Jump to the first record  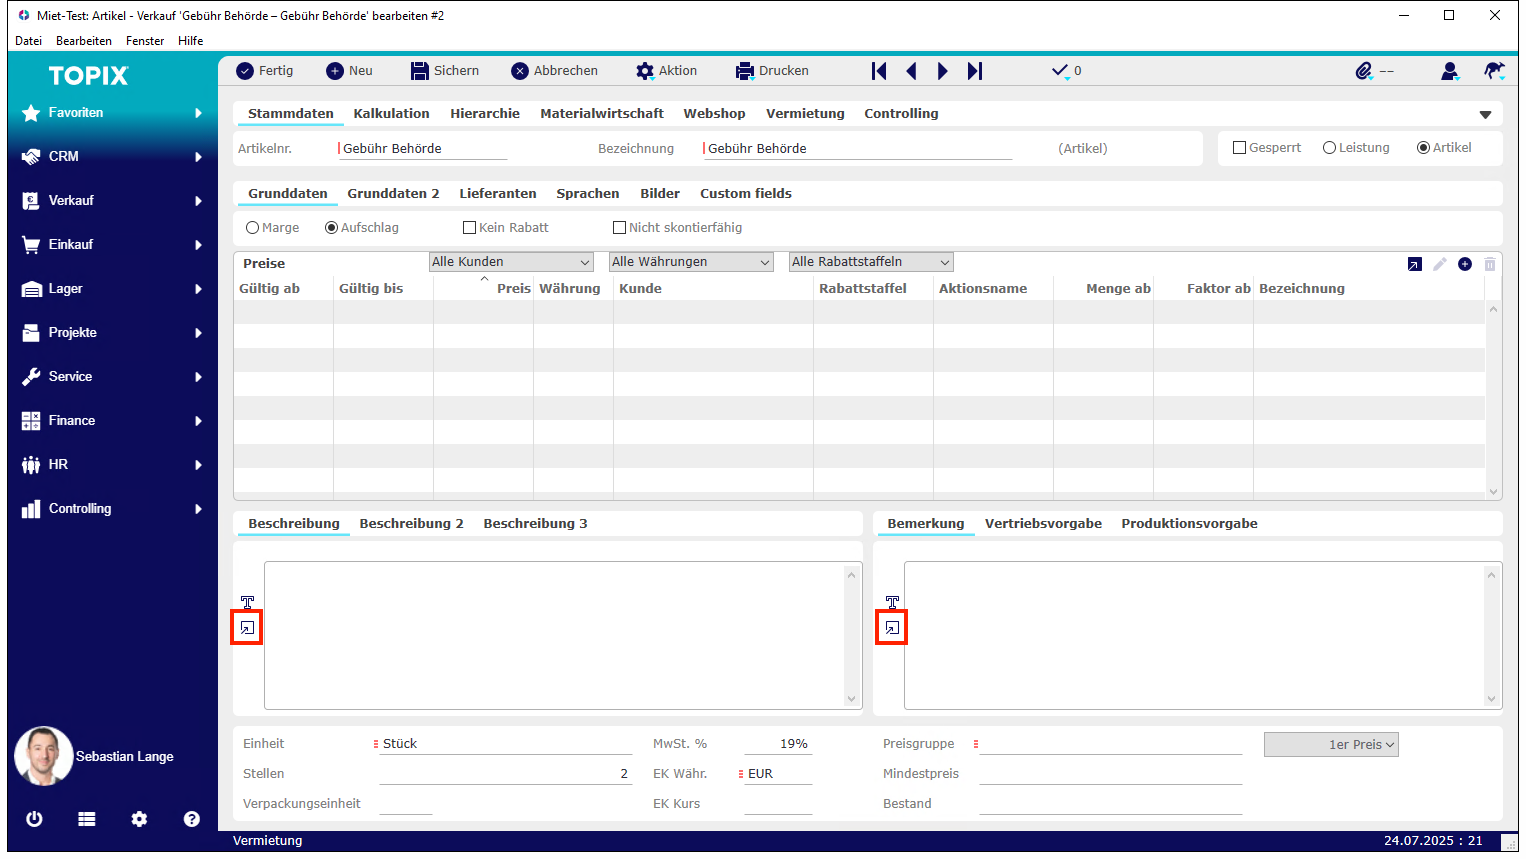(x=879, y=71)
